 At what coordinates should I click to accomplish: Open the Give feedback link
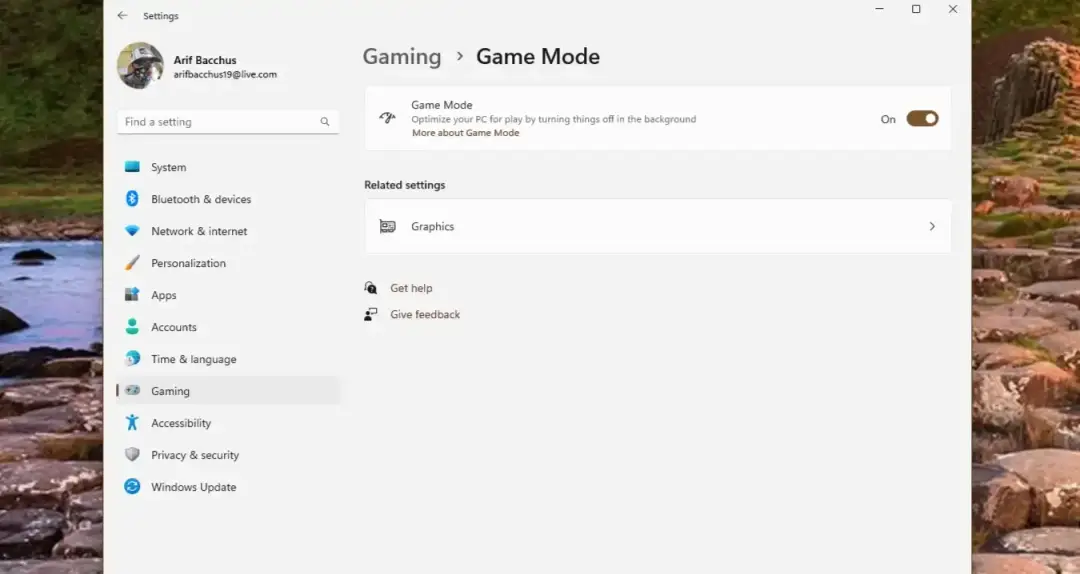tap(425, 314)
